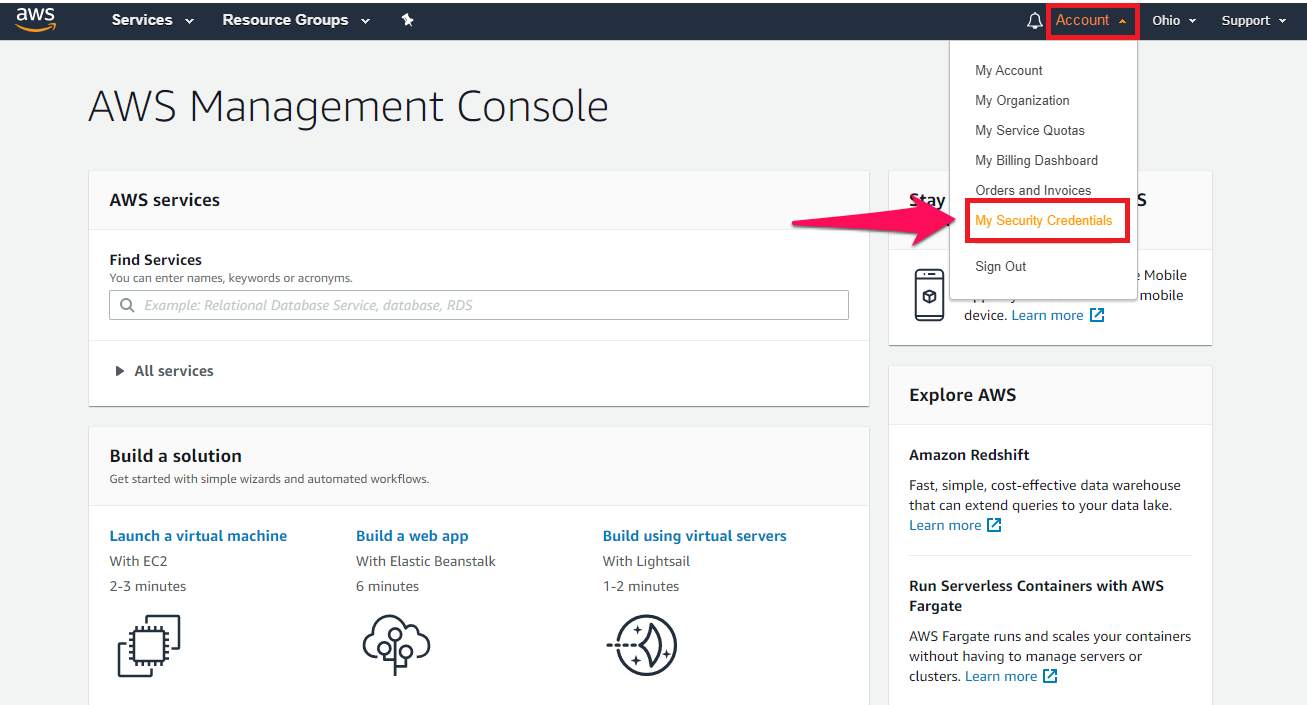Viewport: 1307px width, 705px height.
Task: Click the enter names, keywords or acronyms hint
Action: (231, 278)
